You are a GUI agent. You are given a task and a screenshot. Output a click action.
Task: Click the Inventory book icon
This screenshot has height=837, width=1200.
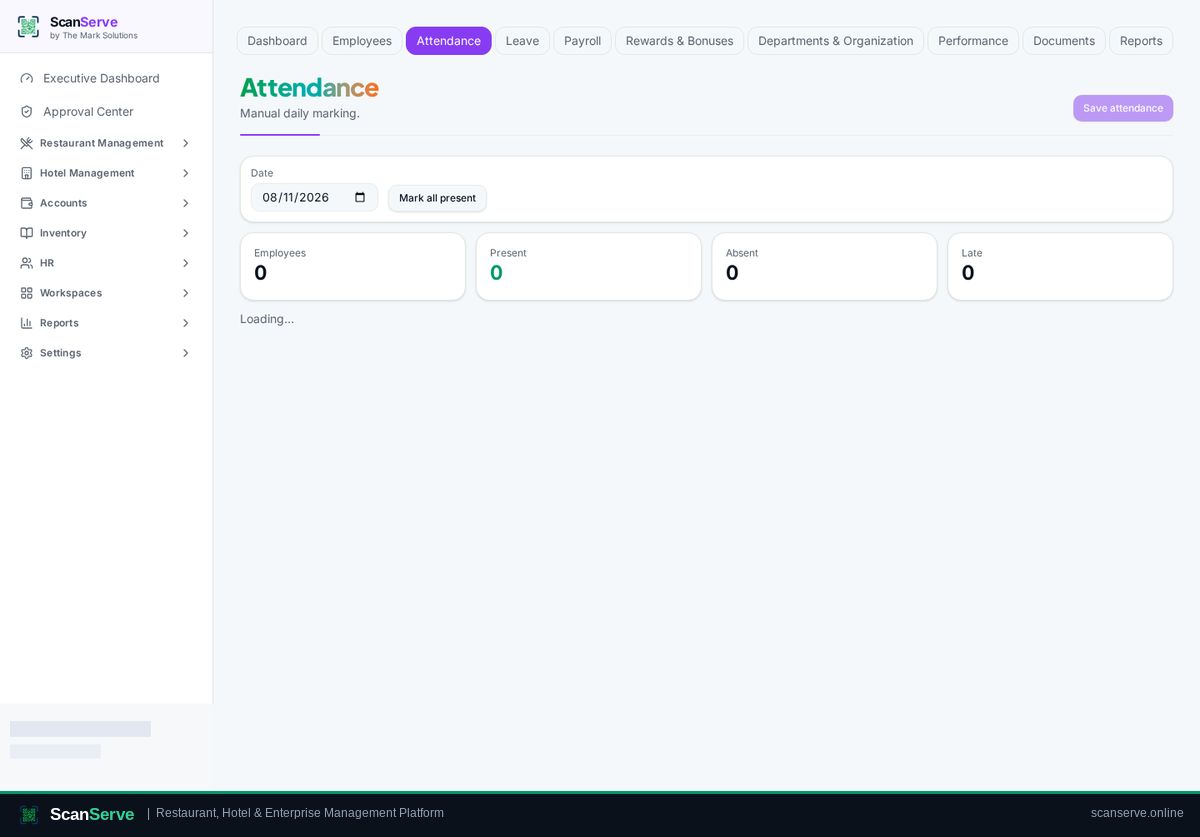point(27,233)
